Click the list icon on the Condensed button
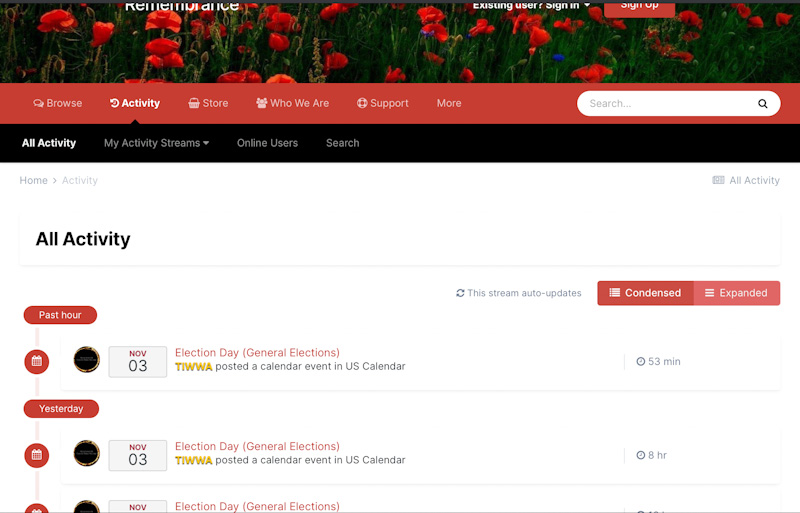This screenshot has height=513, width=800. click(x=615, y=293)
